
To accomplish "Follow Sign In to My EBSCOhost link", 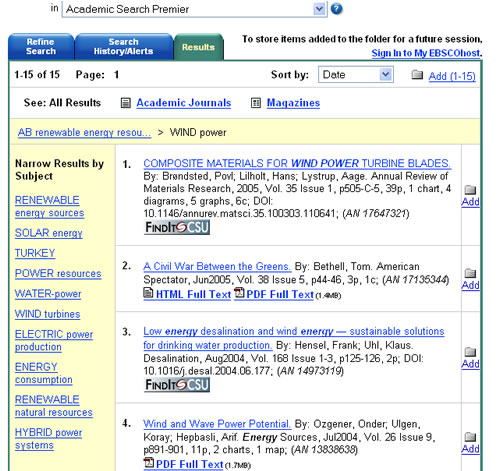I will coord(426,53).
